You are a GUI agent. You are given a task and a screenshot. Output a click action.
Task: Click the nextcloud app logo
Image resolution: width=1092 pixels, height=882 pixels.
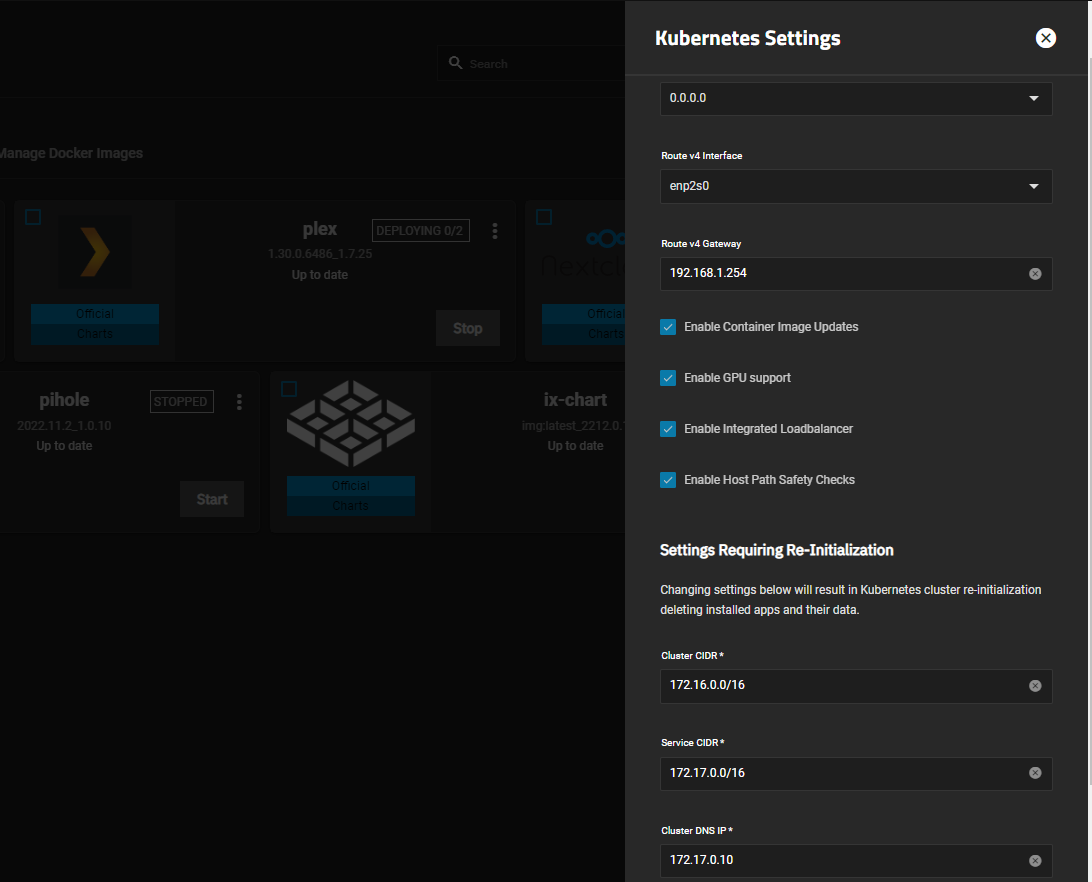584,254
